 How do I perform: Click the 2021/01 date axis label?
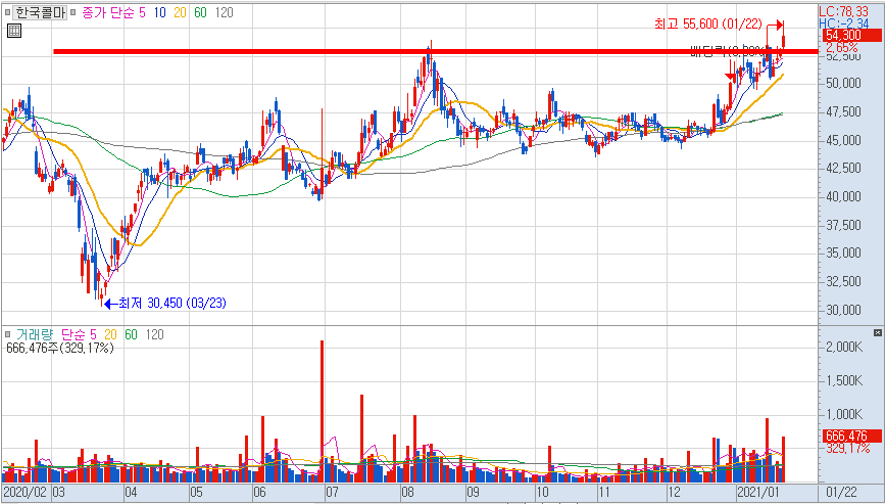point(760,492)
